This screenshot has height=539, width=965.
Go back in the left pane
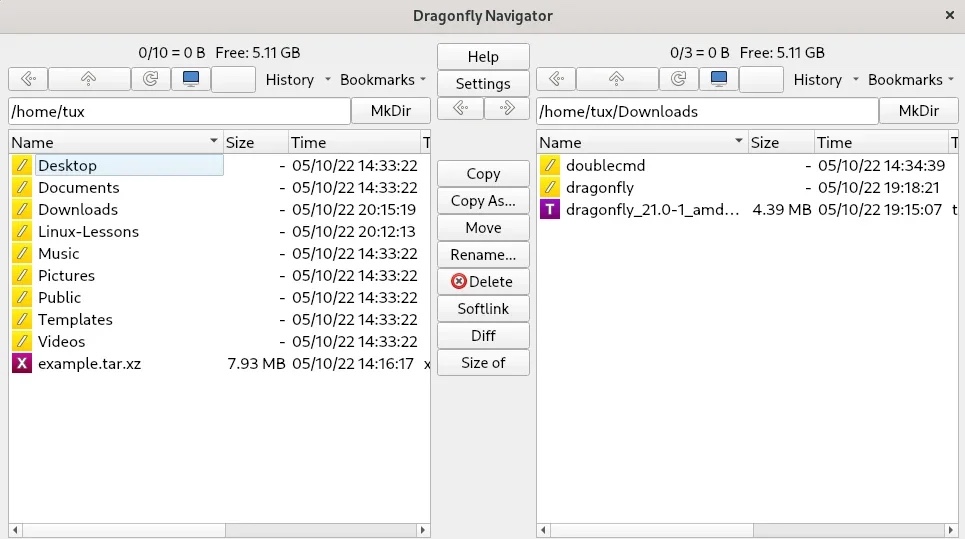(28, 79)
